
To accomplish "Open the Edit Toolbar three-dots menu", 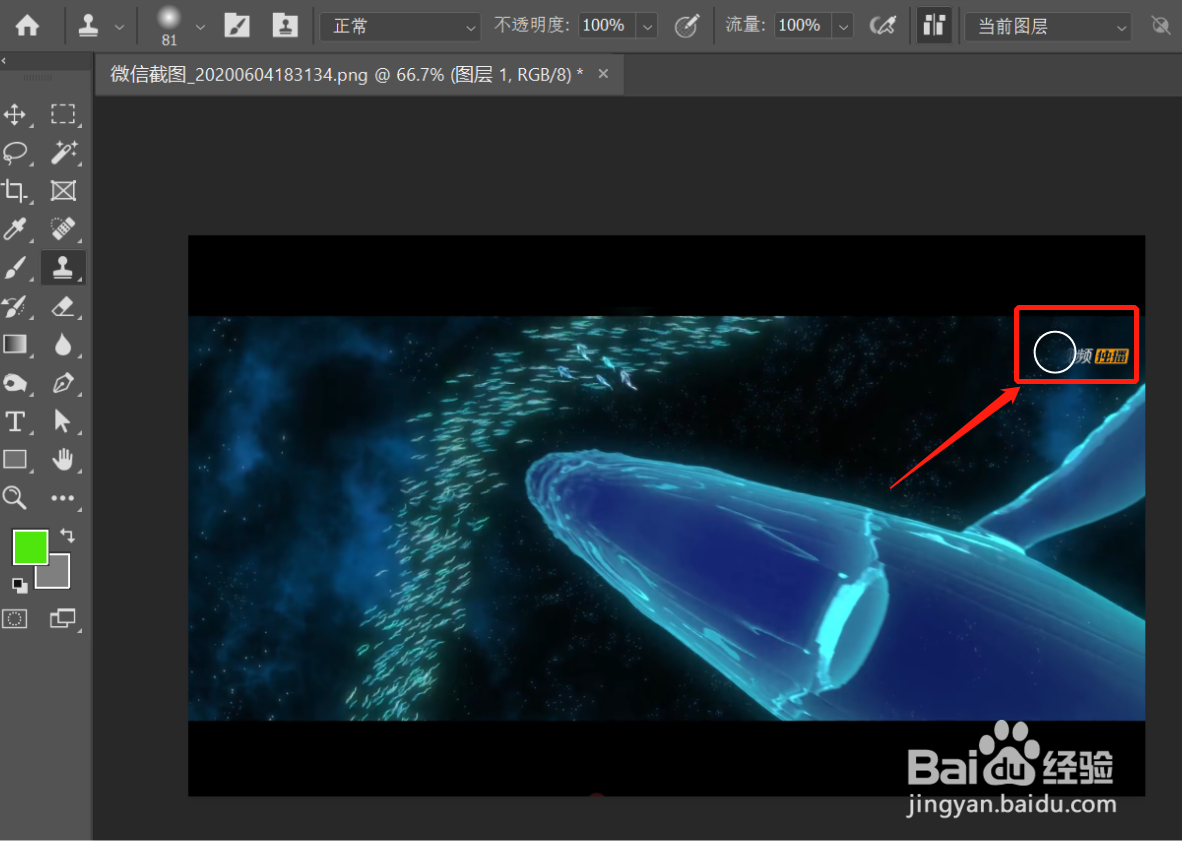I will click(63, 498).
